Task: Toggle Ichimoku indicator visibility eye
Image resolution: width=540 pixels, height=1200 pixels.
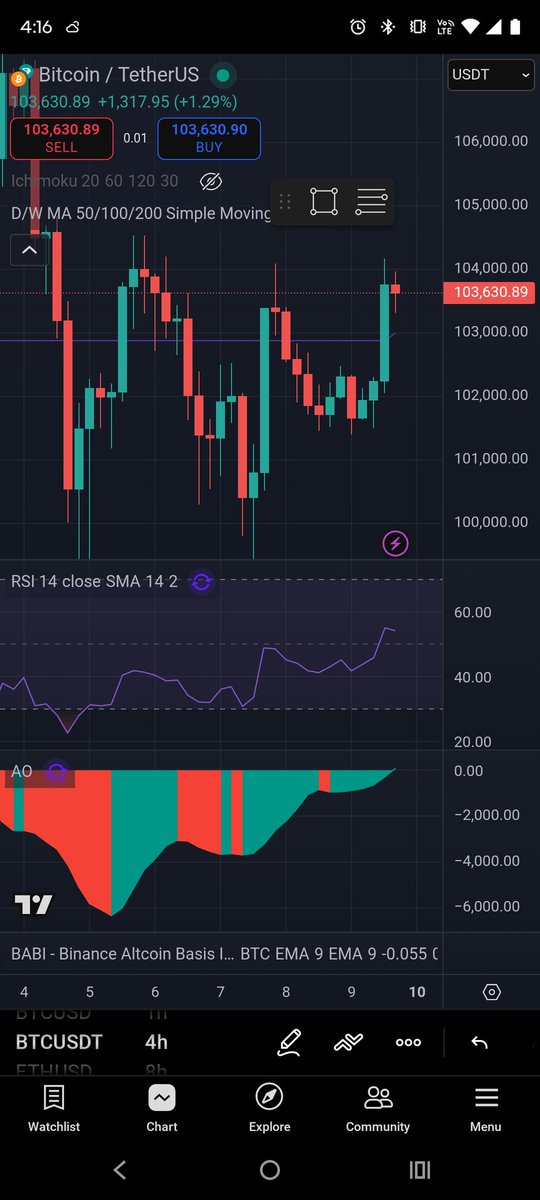Action: pos(210,181)
